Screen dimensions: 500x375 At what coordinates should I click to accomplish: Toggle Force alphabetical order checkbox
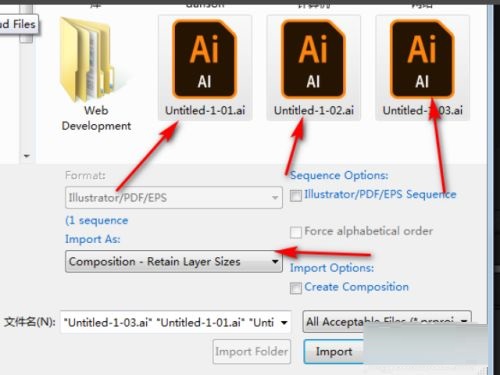[296, 232]
